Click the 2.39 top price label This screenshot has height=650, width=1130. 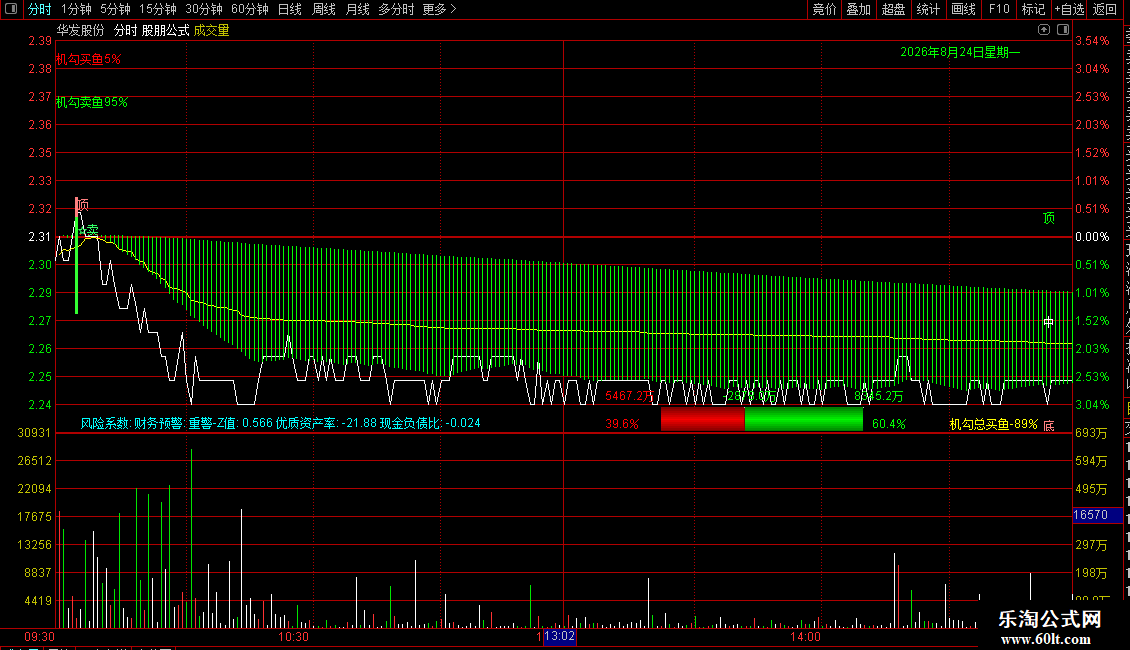[x=40, y=41]
